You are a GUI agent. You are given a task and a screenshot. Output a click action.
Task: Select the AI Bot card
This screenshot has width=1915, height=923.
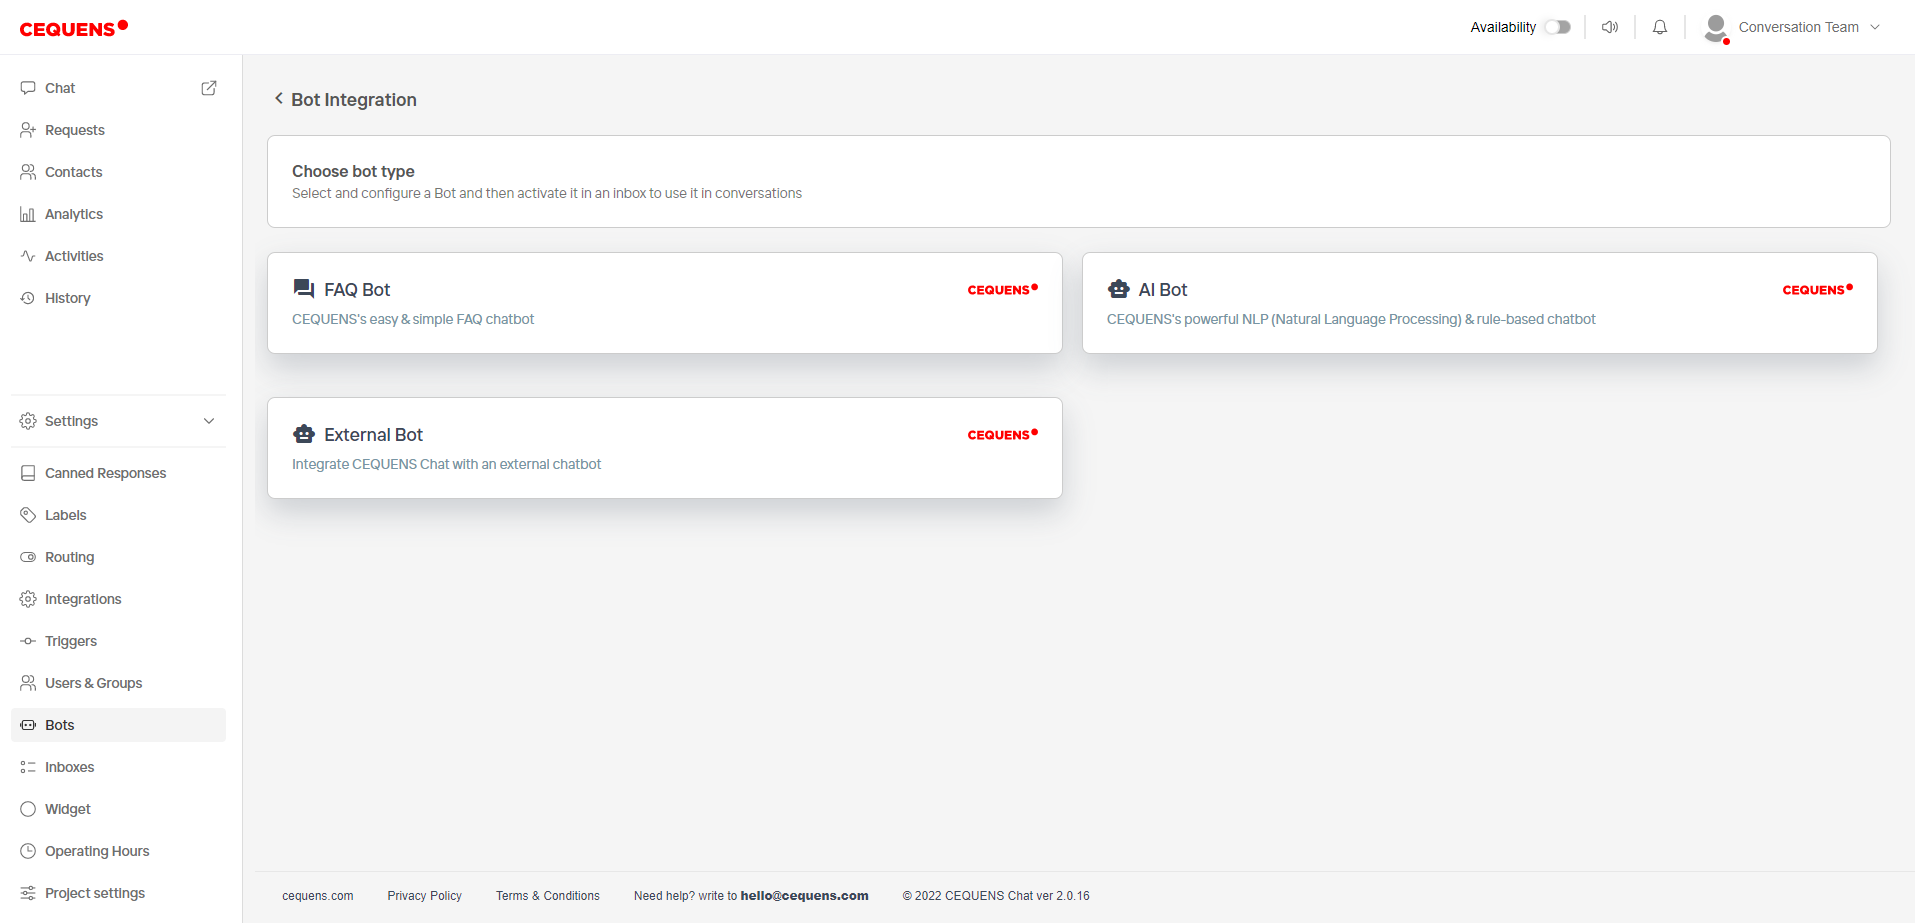tap(1480, 303)
